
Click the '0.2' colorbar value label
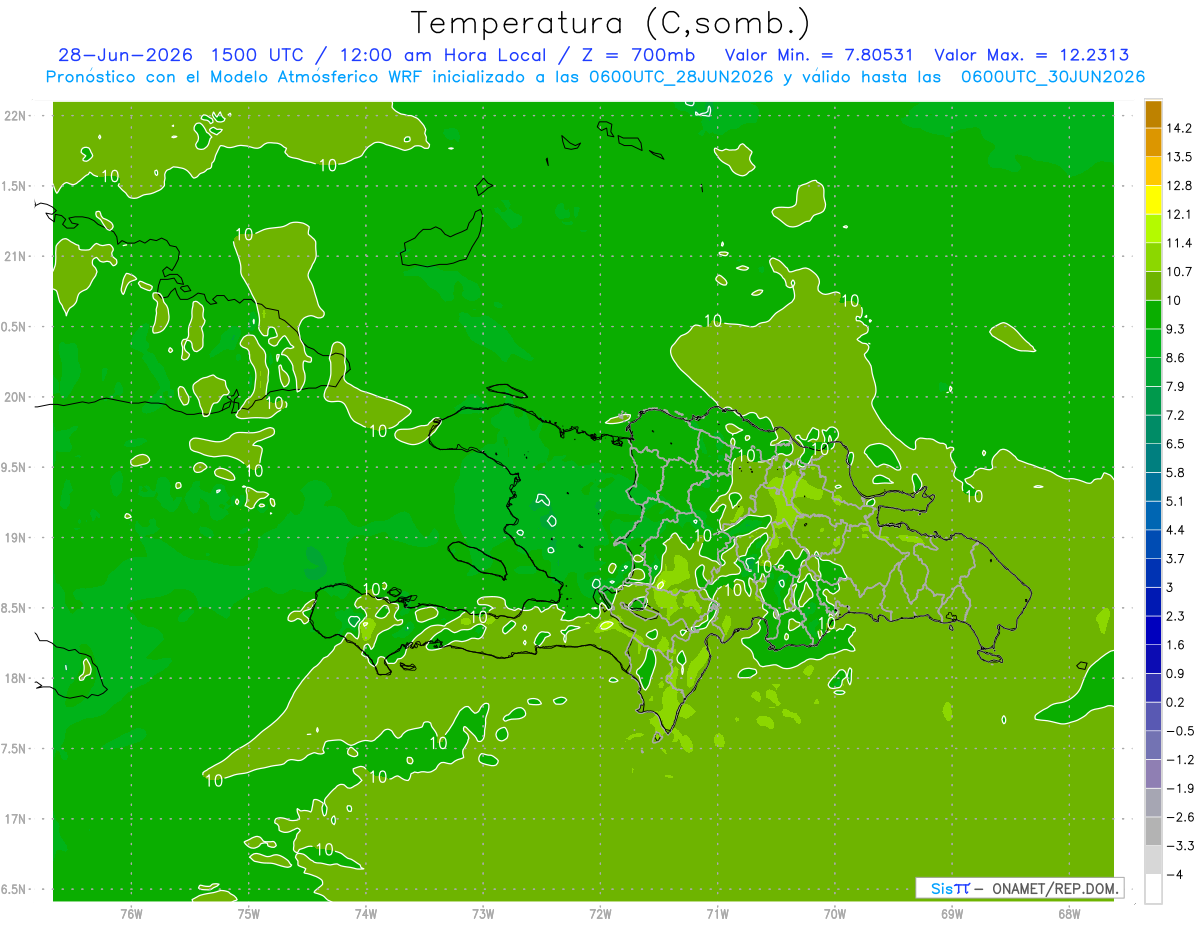click(1176, 703)
